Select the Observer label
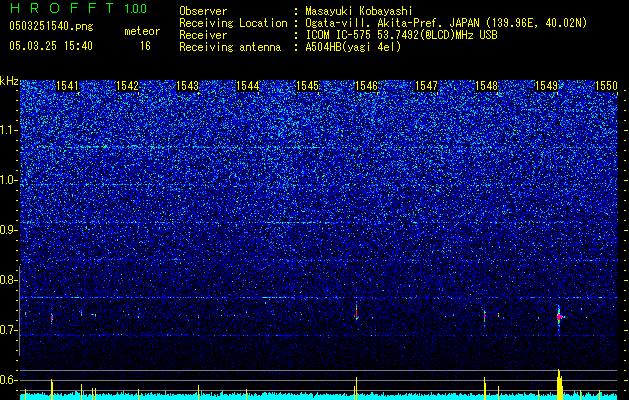The width and height of the screenshot is (629, 400). [203, 11]
